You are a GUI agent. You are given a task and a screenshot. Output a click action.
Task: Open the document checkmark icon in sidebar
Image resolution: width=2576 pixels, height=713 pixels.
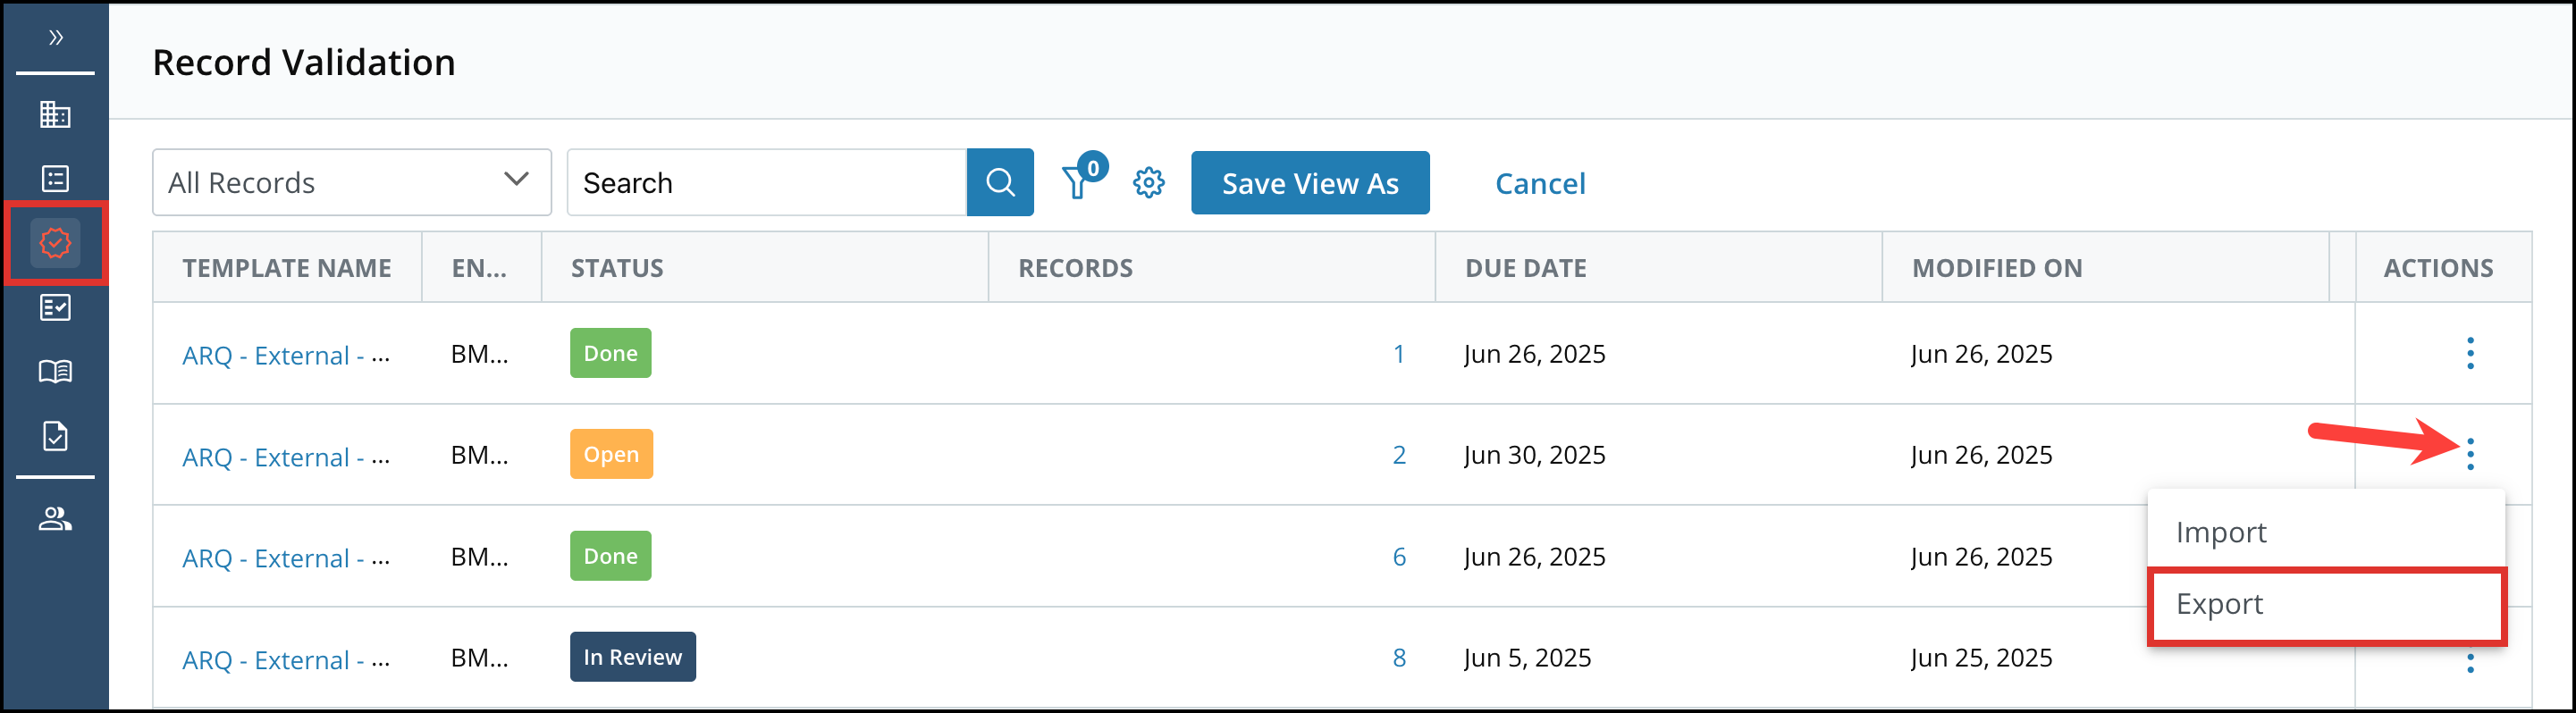[x=55, y=436]
